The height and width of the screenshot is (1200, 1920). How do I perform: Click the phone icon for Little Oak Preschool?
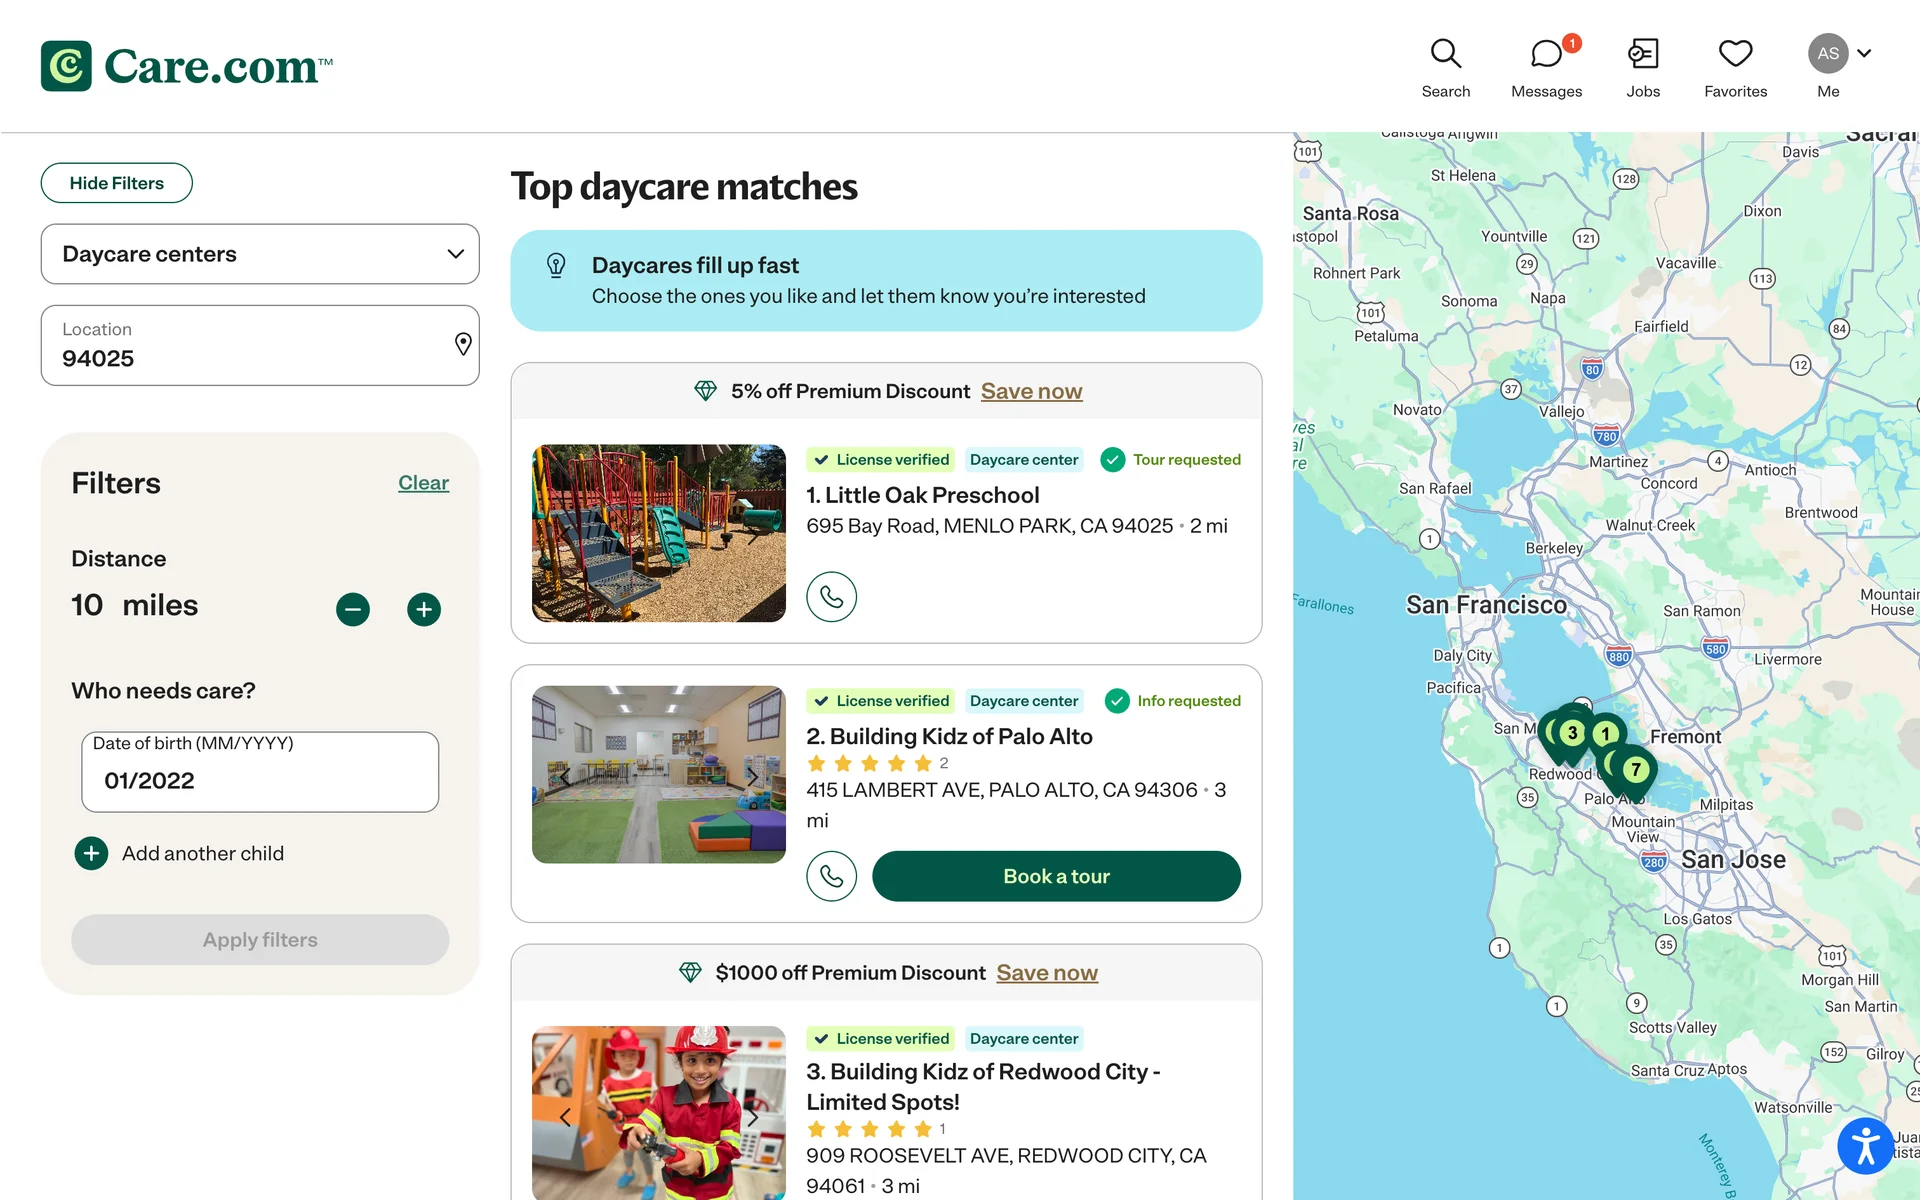pyautogui.click(x=831, y=597)
